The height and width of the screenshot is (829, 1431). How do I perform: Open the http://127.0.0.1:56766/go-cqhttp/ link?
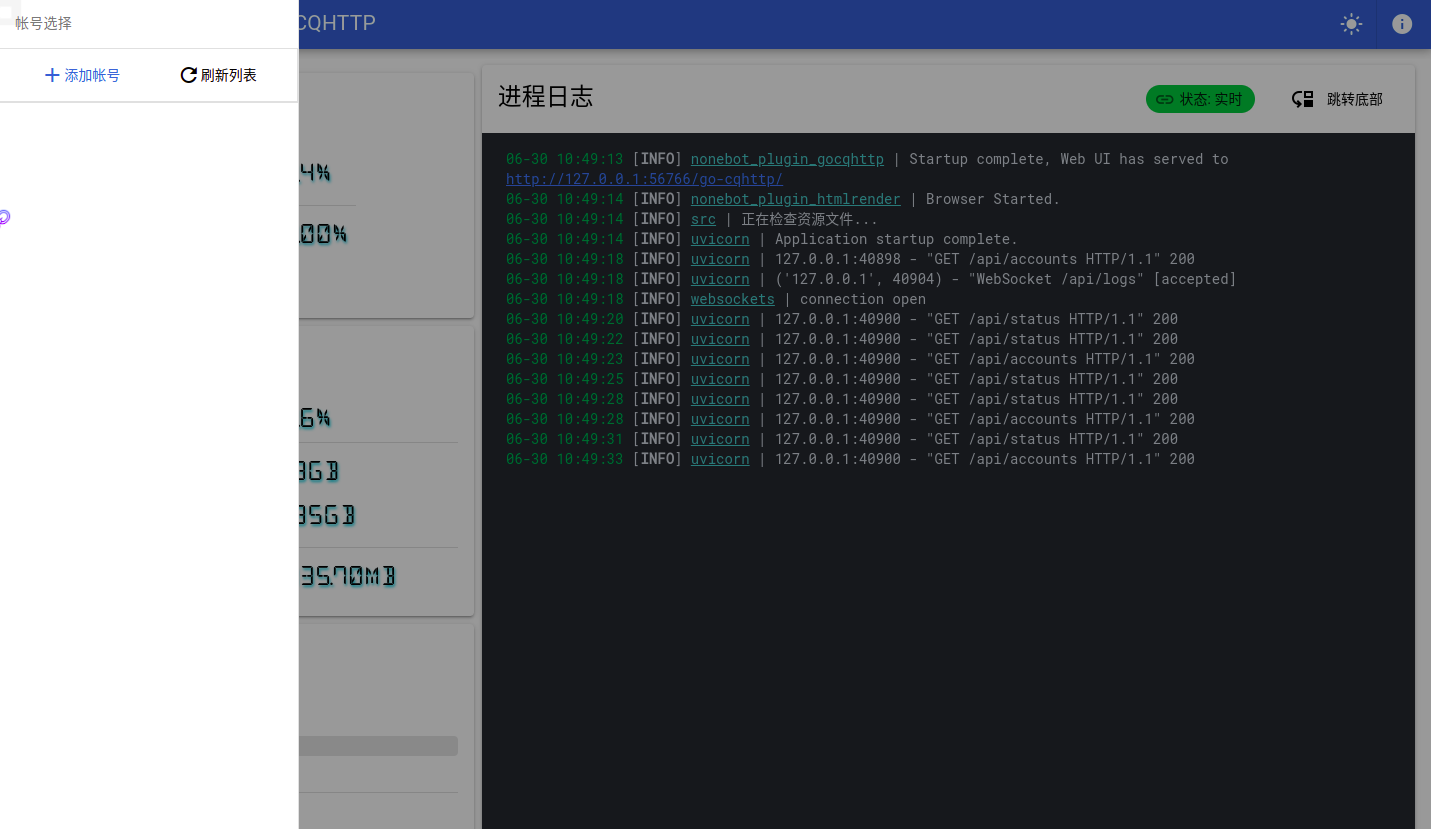tap(644, 179)
